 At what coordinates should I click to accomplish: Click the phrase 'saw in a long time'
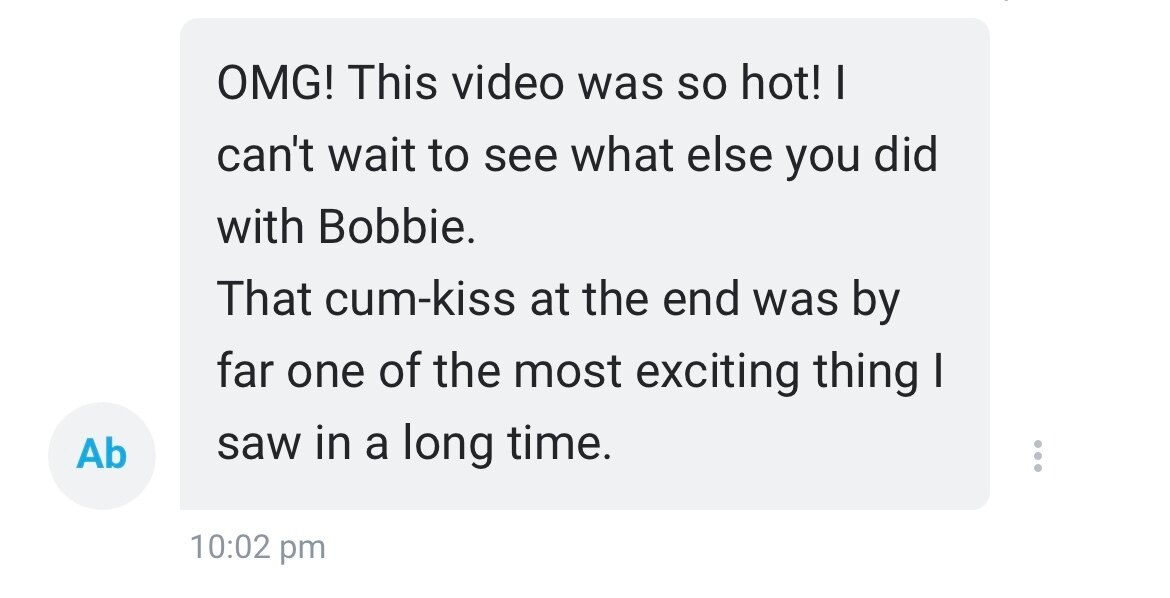414,444
